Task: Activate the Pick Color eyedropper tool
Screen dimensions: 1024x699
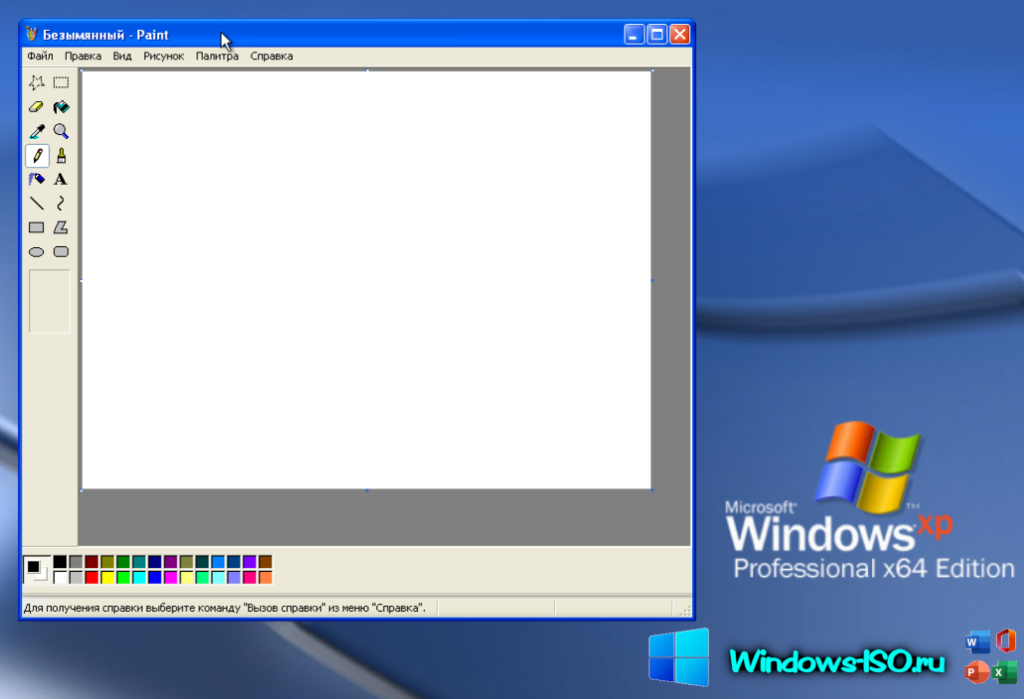Action: (37, 131)
